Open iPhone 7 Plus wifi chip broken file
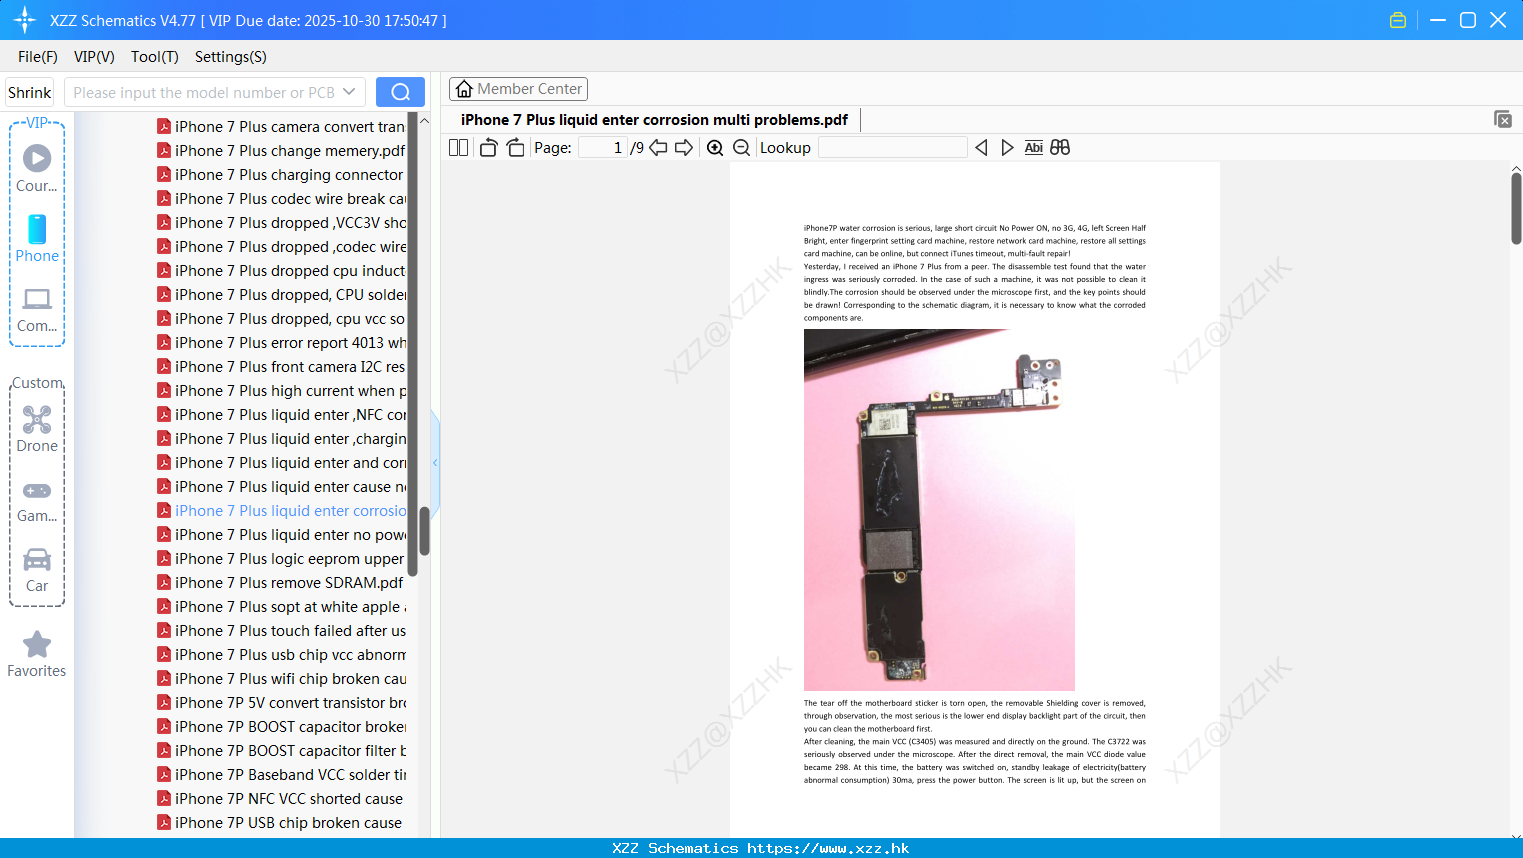The height and width of the screenshot is (858, 1523). [x=281, y=678]
